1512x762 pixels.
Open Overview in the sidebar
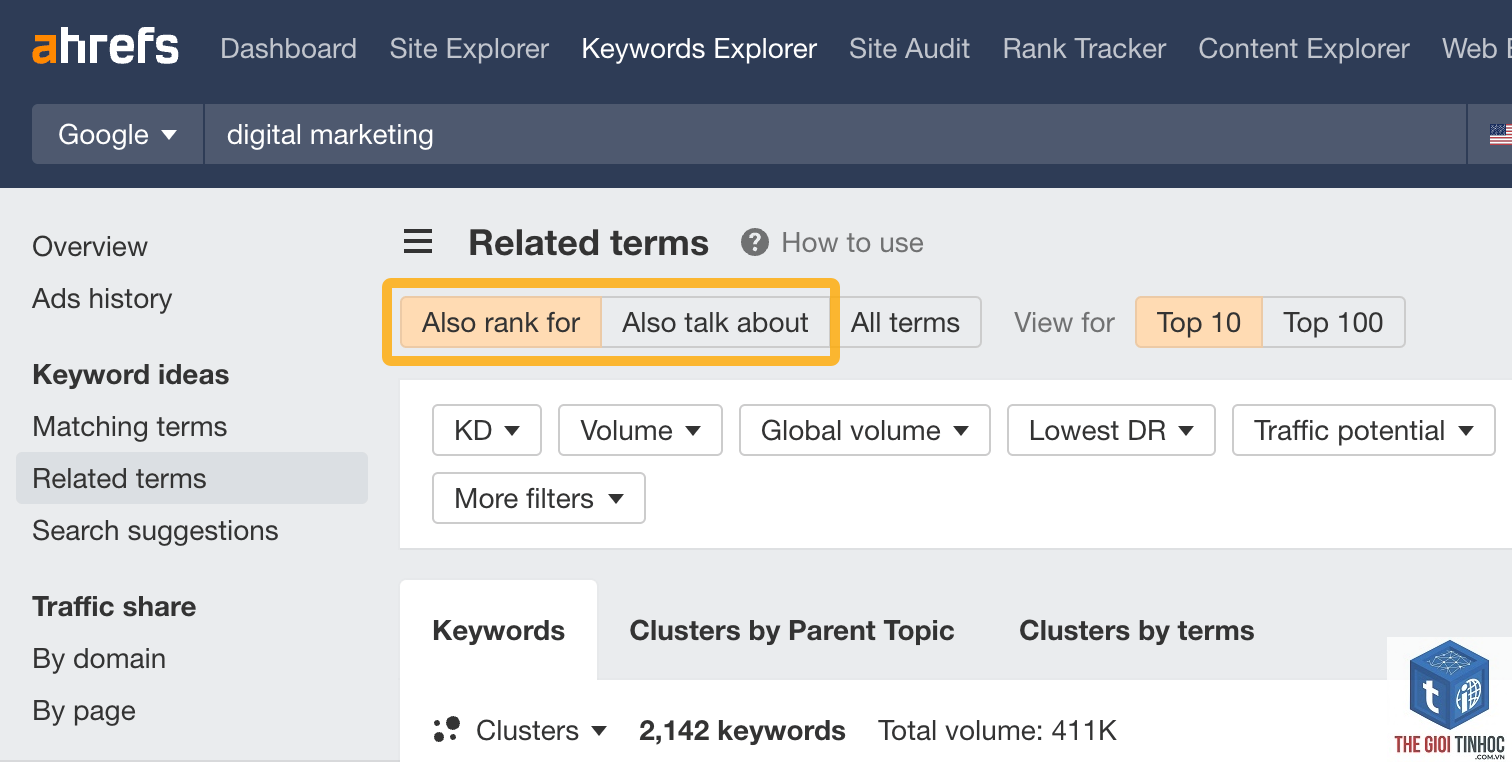[90, 246]
